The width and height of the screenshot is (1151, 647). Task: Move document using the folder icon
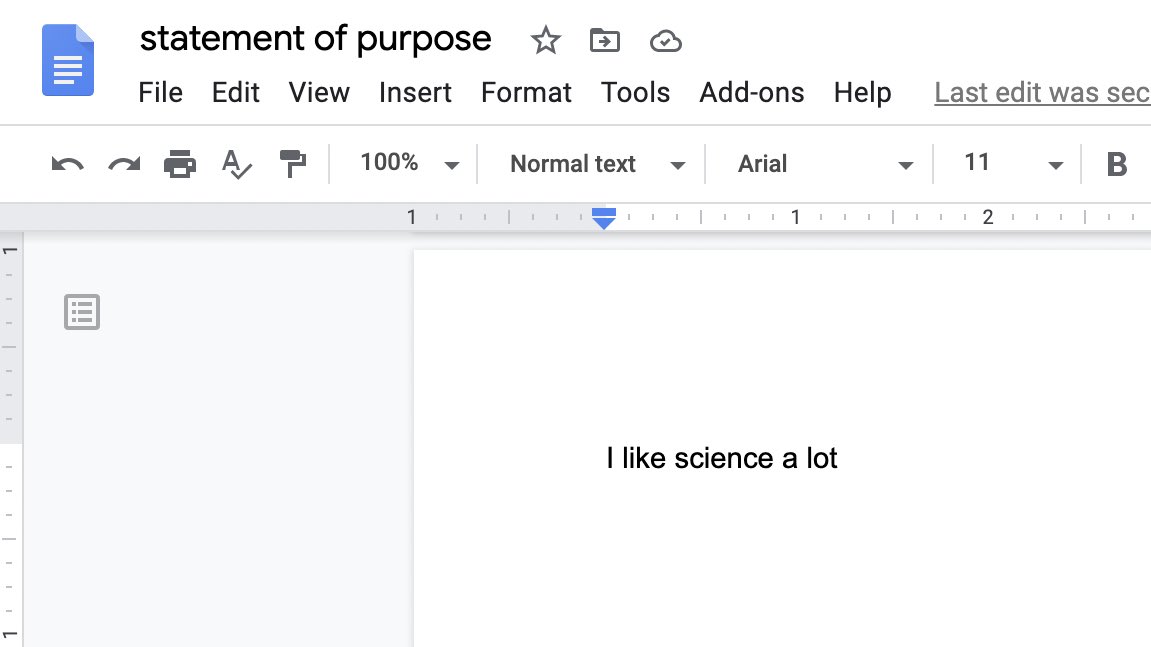pyautogui.click(x=605, y=40)
